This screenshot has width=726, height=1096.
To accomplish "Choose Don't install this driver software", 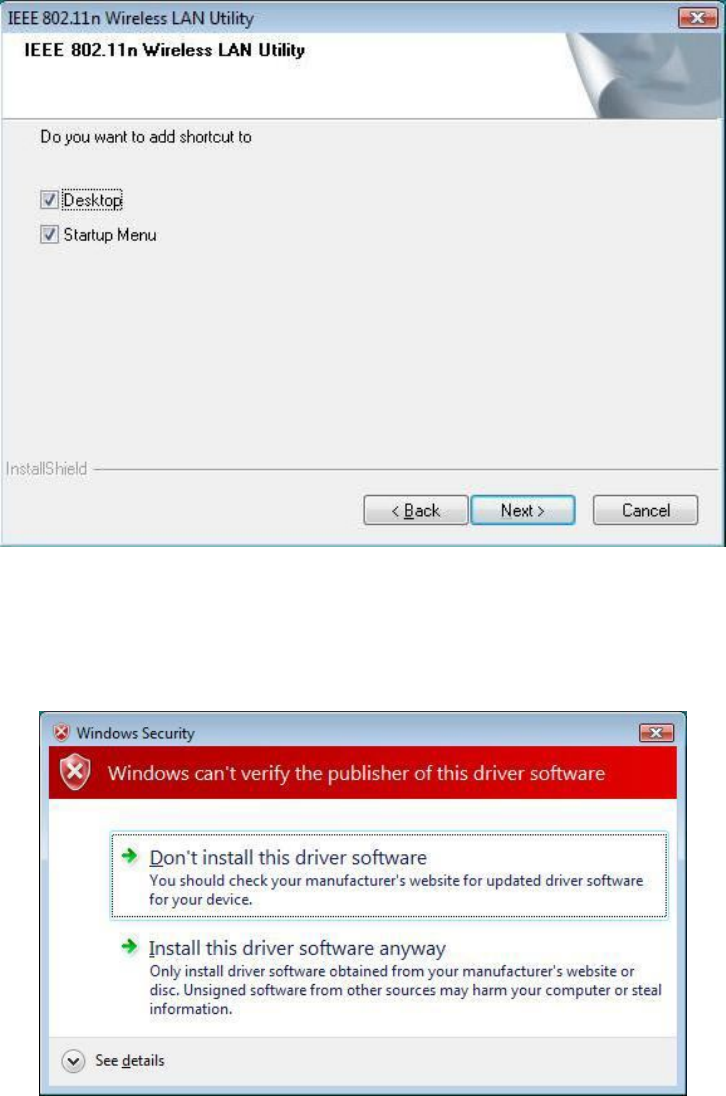I will coord(389,875).
